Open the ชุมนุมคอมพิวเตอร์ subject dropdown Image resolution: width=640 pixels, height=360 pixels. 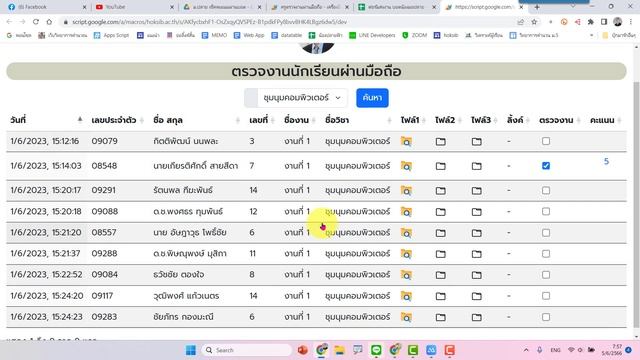click(x=302, y=98)
